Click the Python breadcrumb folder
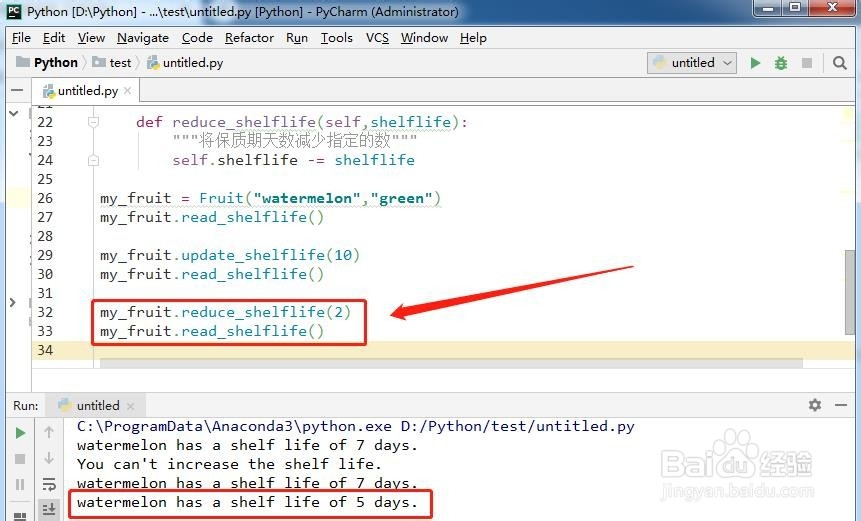 (47, 63)
